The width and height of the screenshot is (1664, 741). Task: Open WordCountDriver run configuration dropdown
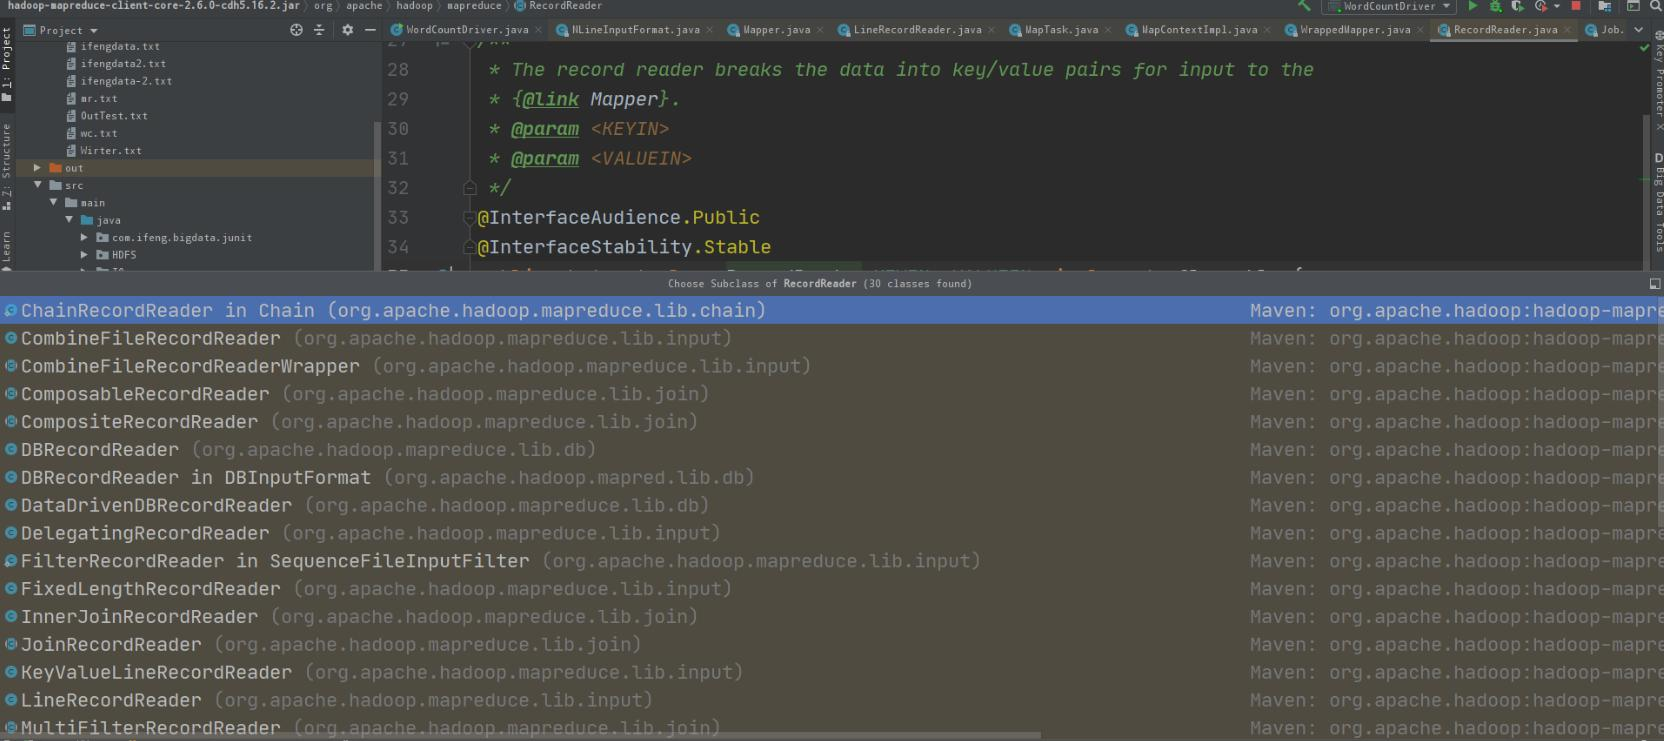point(1390,6)
